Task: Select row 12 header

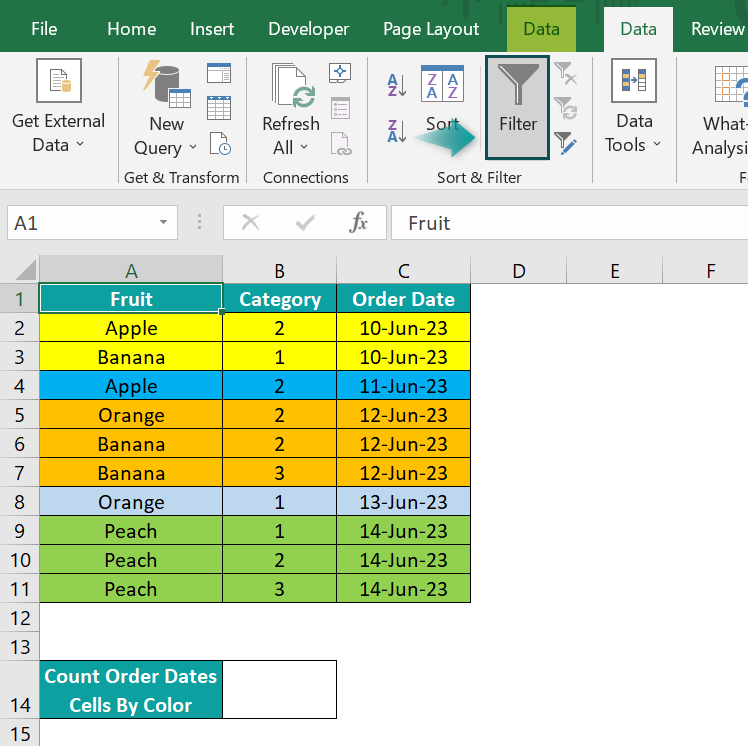Action: tap(19, 618)
